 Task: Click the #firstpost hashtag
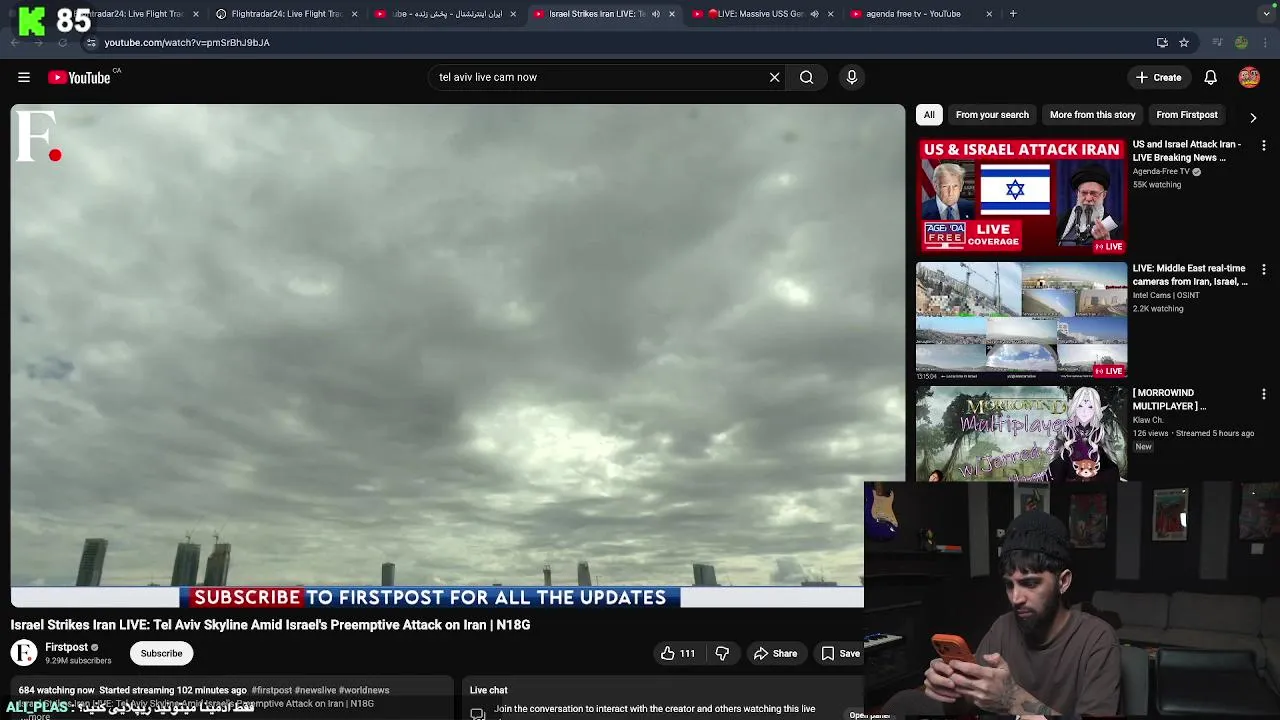(272, 690)
